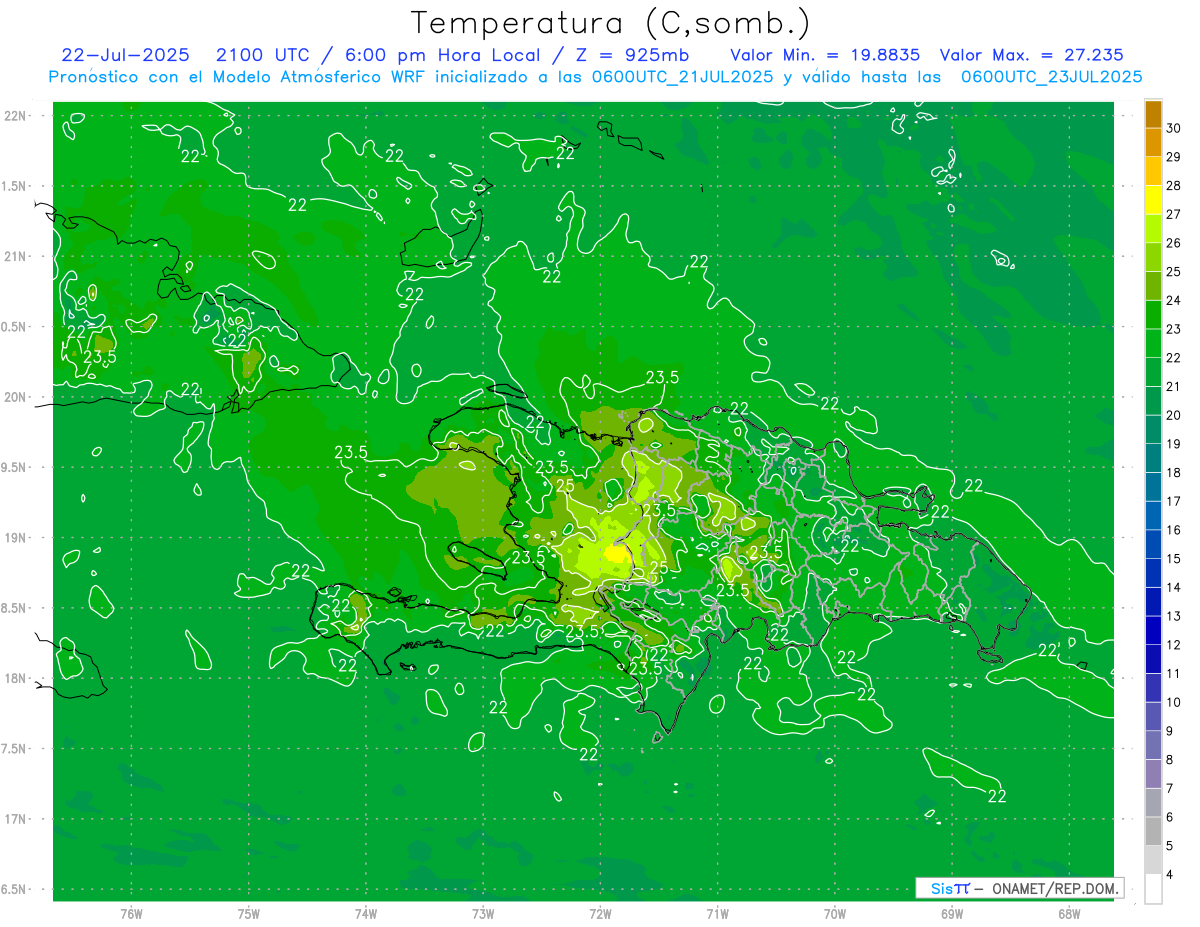This screenshot has width=1200, height=927.
Task: Select the '2100 UTC' time text
Action: 262,55
